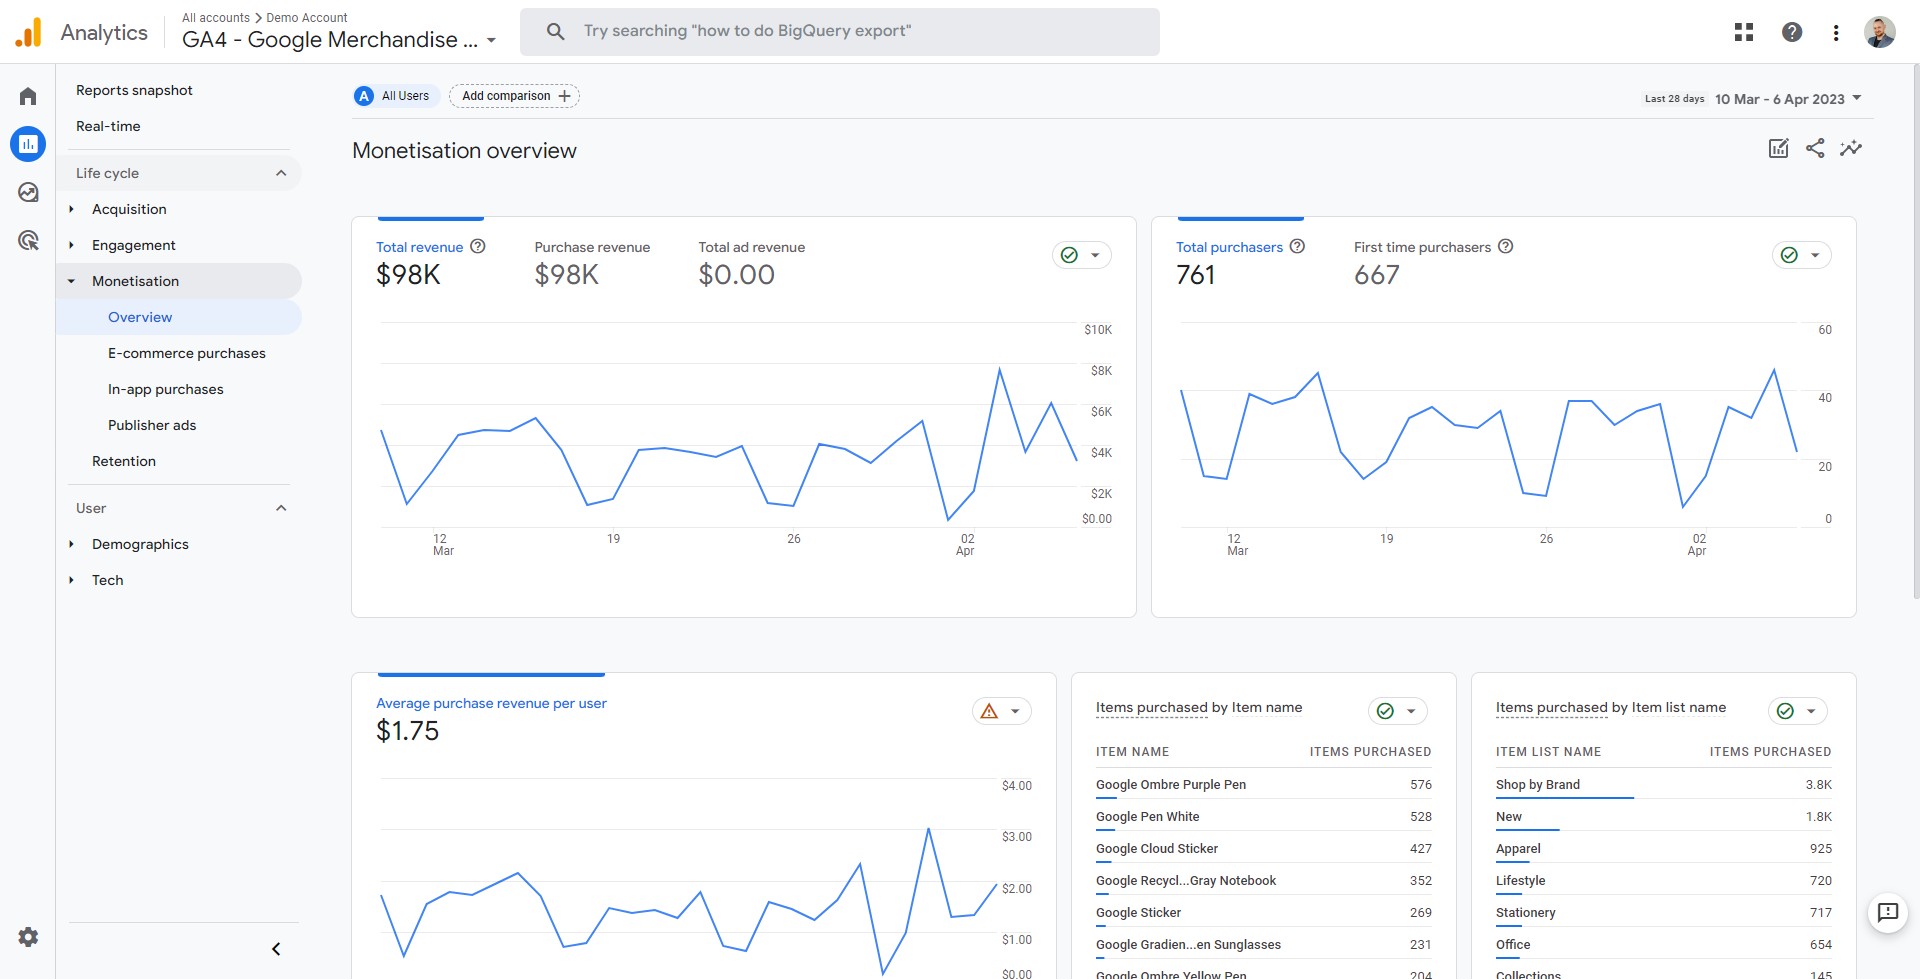This screenshot has width=1920, height=979.
Task: Select the Reports icon in left rail
Action: (28, 144)
